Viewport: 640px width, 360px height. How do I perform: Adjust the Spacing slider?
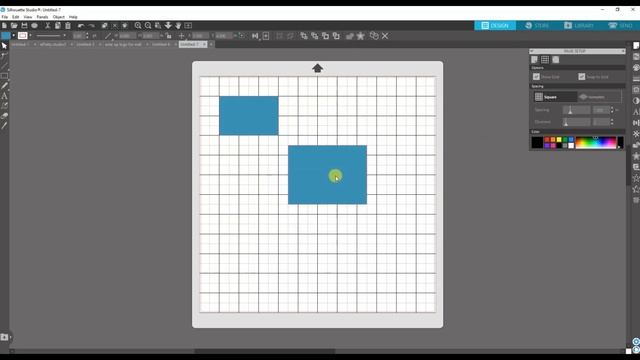coord(576,110)
